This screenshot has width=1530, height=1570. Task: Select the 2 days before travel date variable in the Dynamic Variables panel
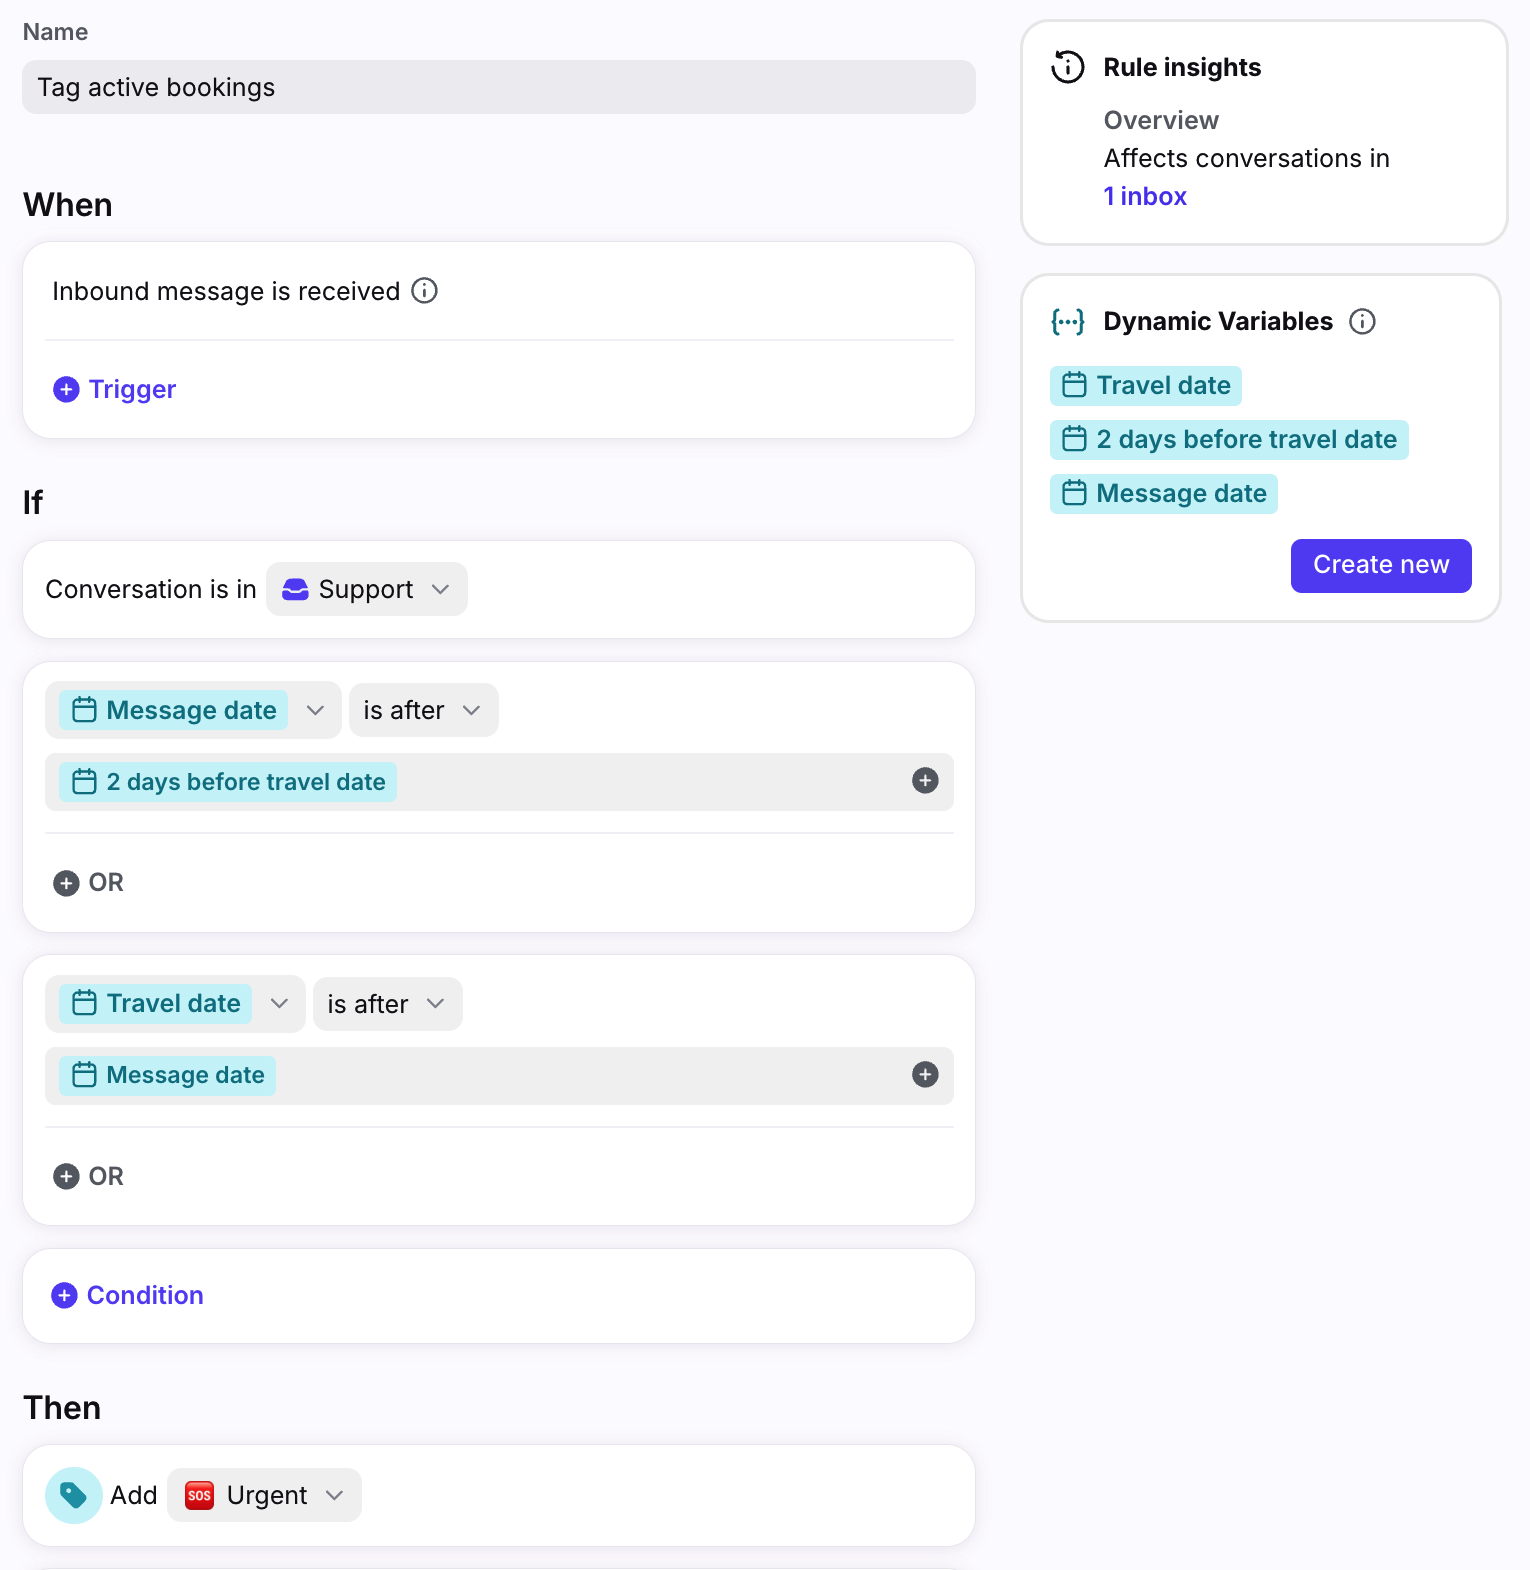point(1229,439)
